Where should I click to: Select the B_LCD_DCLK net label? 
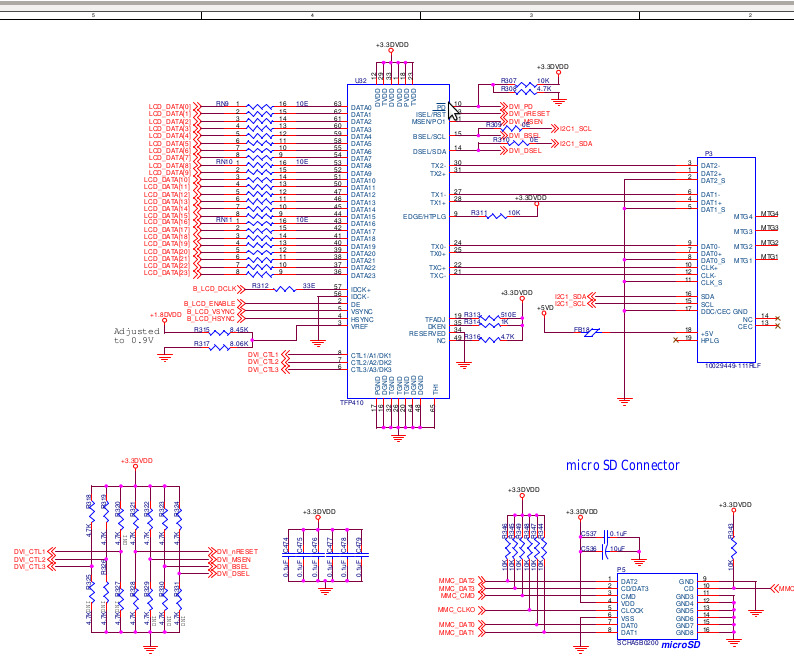(214, 289)
